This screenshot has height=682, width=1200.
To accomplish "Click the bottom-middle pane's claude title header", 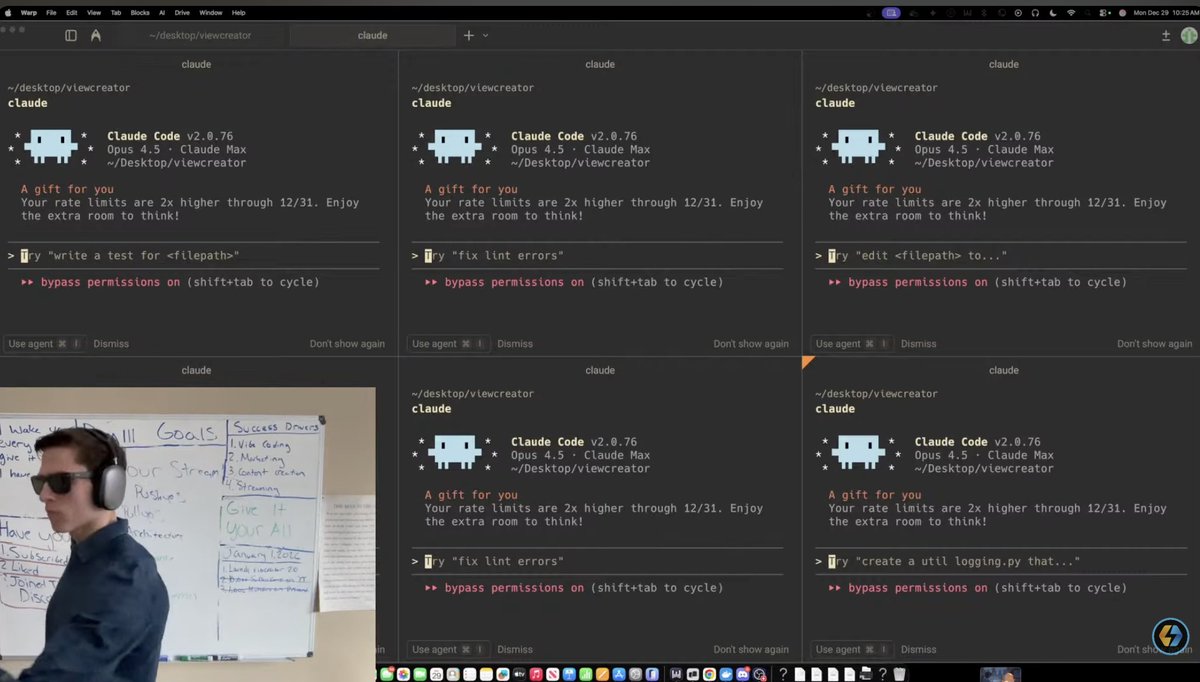I will point(600,370).
